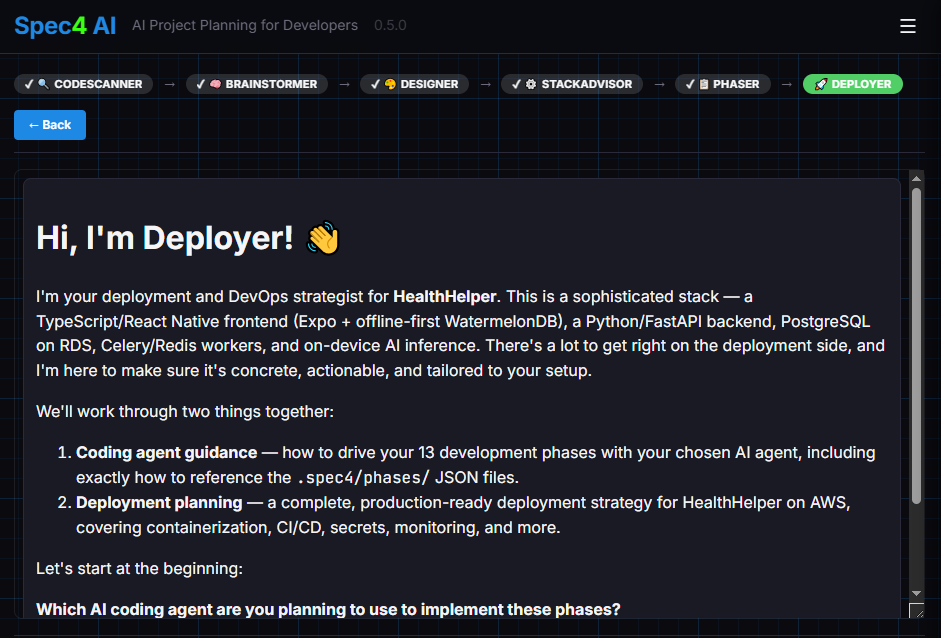The width and height of the screenshot is (941, 638).
Task: Click the waving hand emoji
Action: point(323,238)
